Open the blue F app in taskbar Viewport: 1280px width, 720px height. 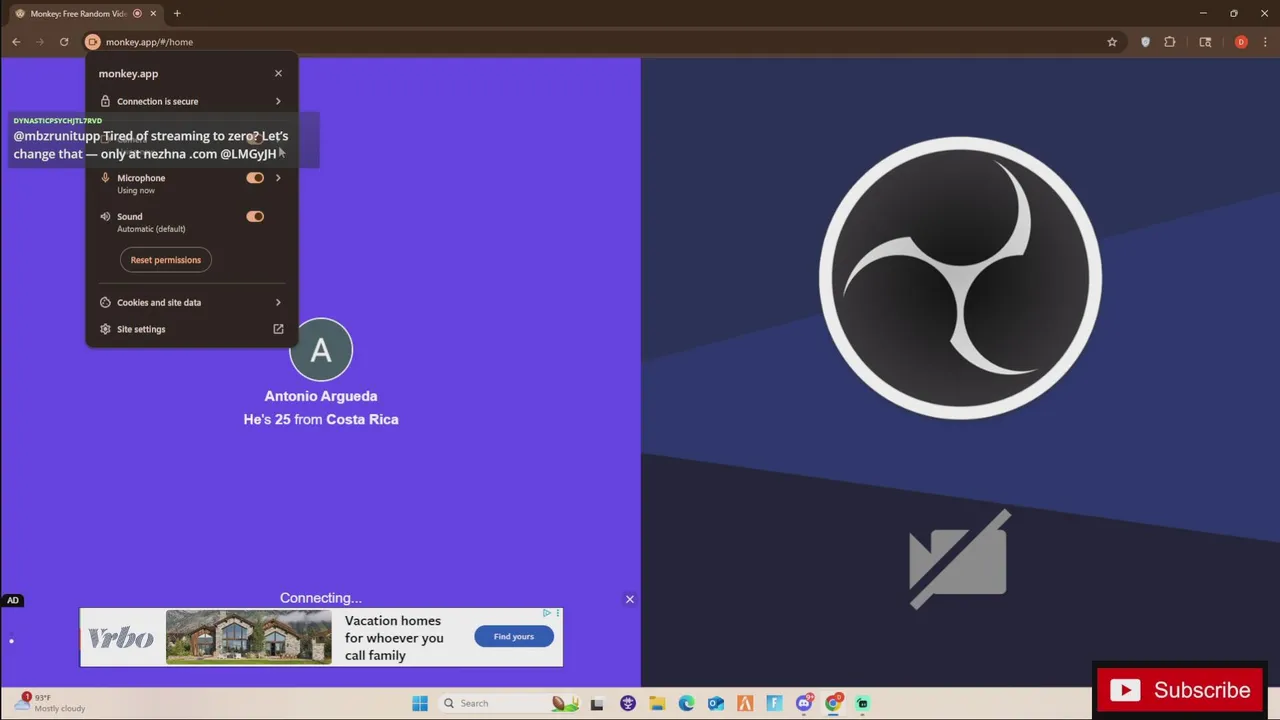click(775, 703)
